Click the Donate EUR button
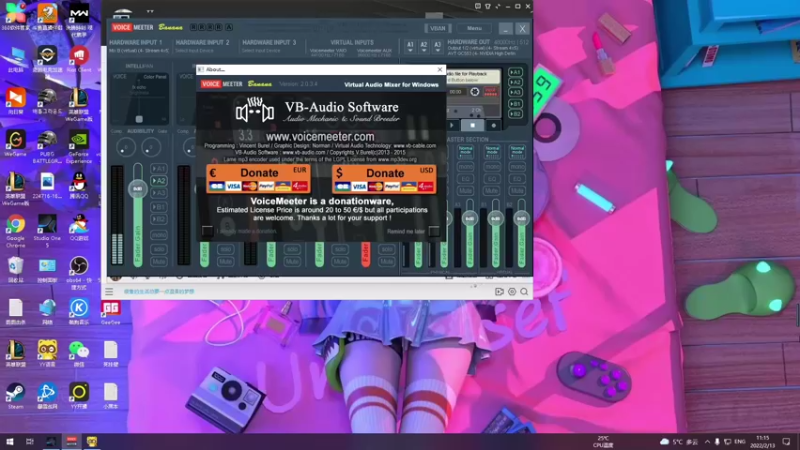 (x=258, y=179)
